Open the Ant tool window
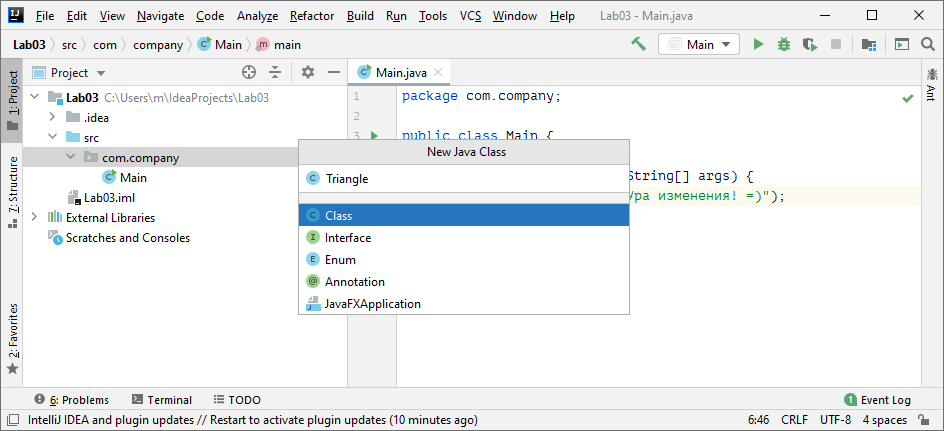The height and width of the screenshot is (431, 944). click(931, 84)
